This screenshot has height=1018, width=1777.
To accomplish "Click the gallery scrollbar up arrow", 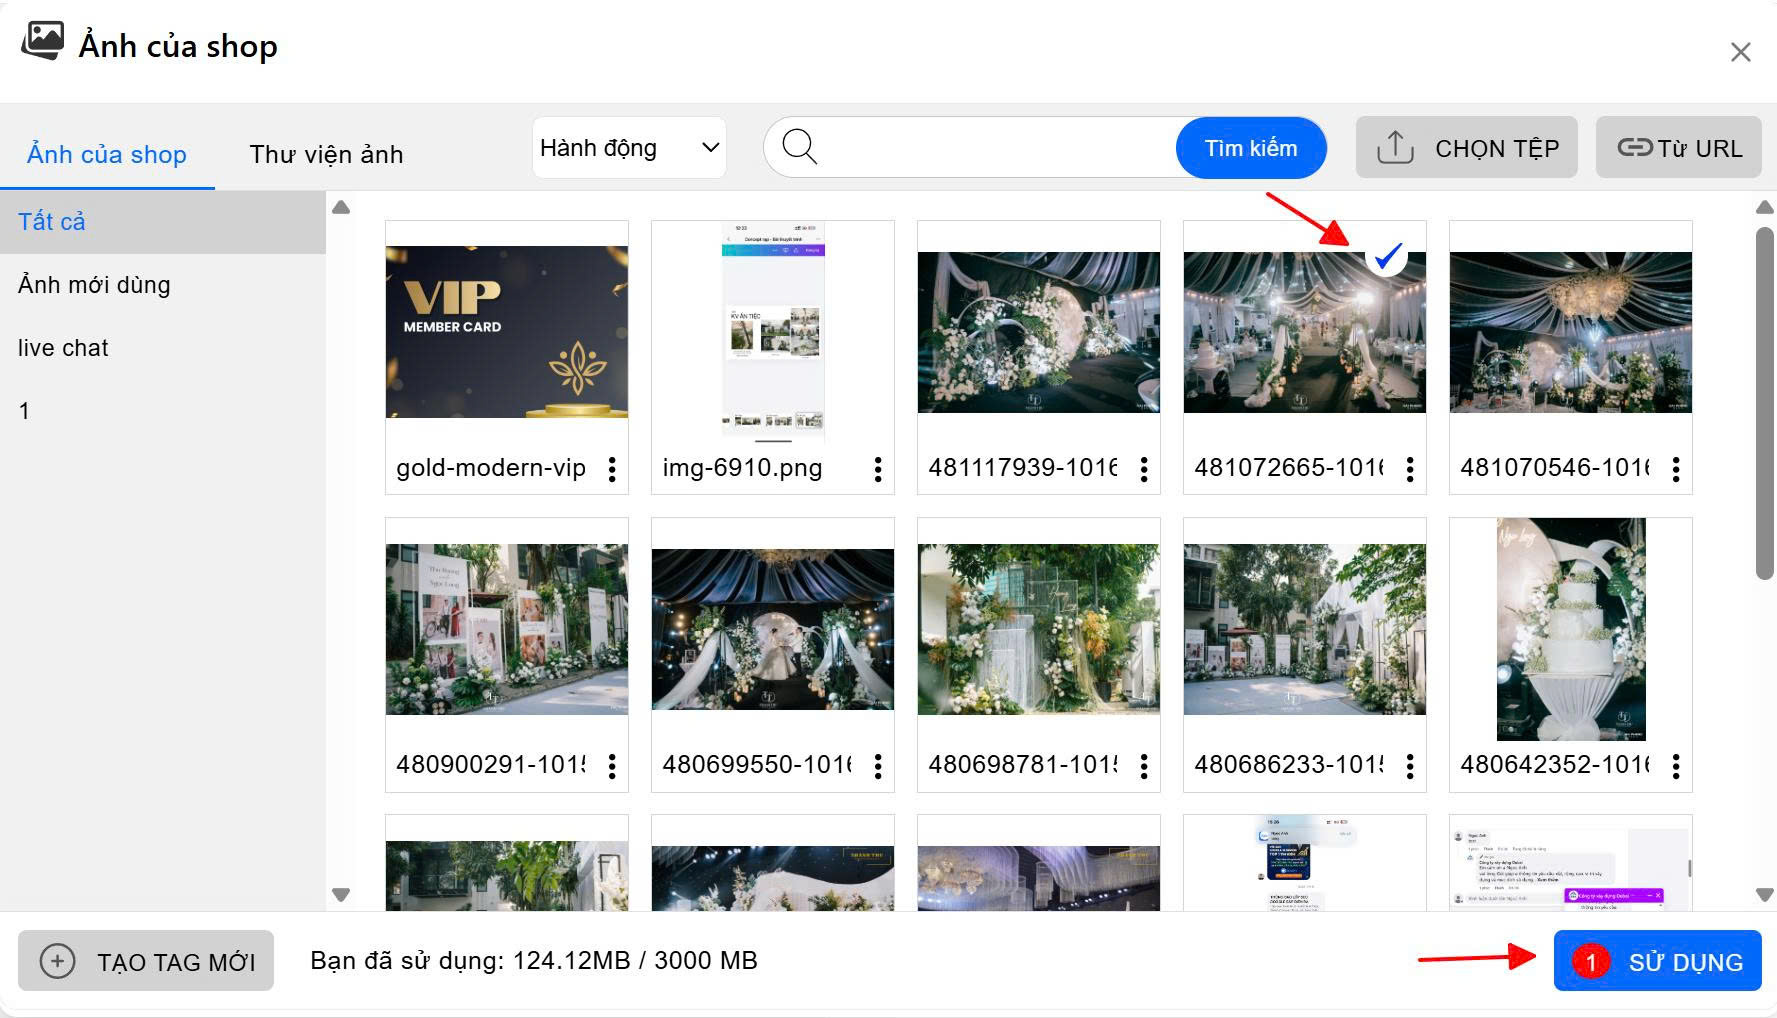I will pos(1765,207).
